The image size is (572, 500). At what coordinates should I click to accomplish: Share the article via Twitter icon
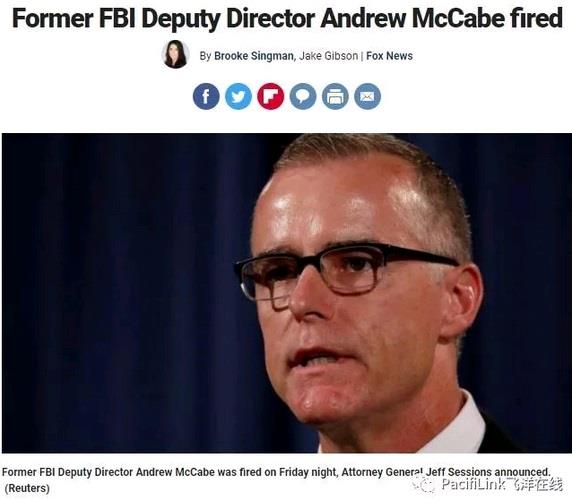point(238,96)
